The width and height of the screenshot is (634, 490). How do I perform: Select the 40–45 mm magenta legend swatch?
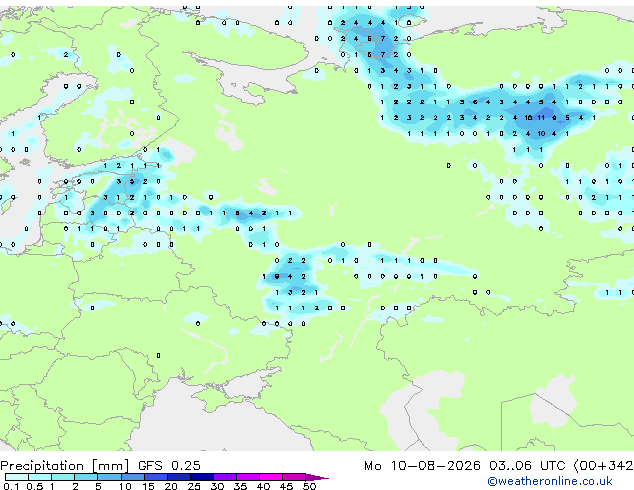[x=271, y=477]
